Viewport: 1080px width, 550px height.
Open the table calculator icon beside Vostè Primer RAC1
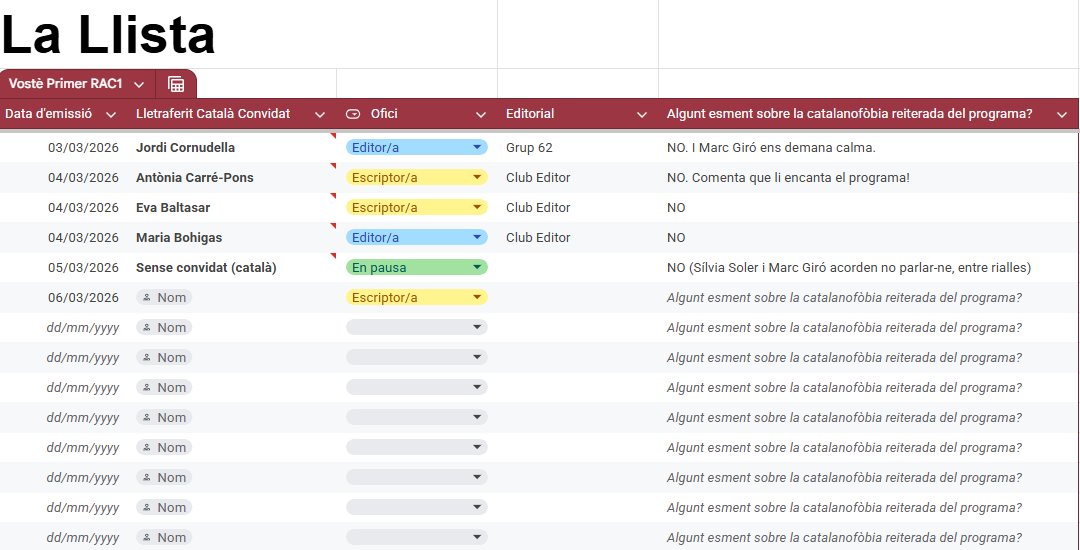point(176,85)
